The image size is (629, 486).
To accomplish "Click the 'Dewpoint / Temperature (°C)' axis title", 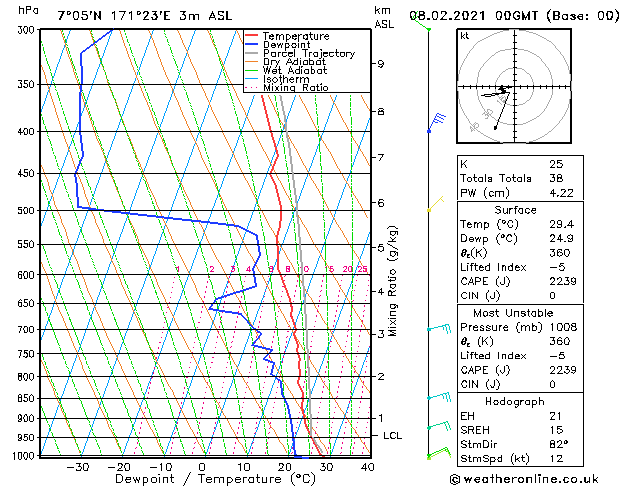I will tap(215, 479).
